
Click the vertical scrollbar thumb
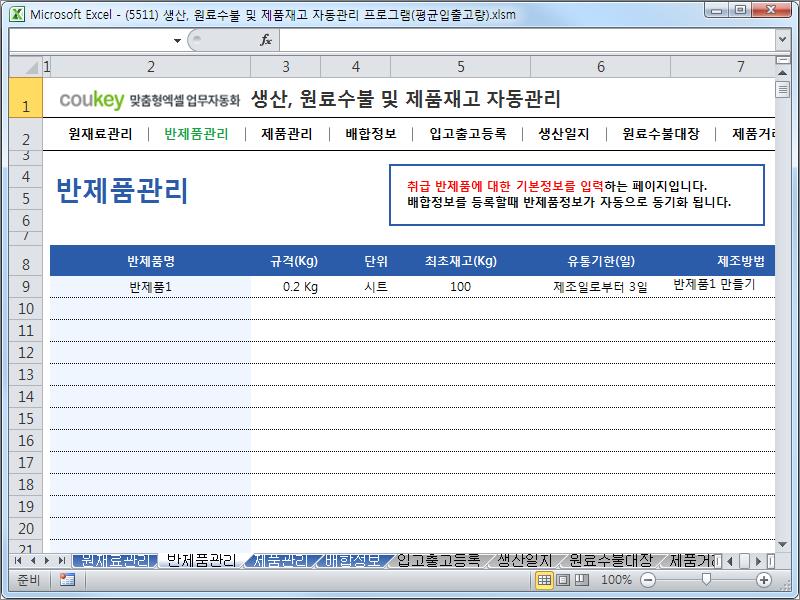[x=782, y=90]
